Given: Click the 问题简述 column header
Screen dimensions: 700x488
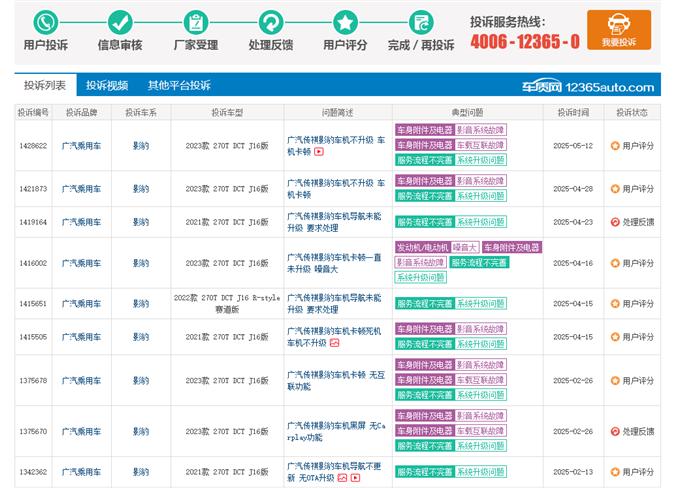Looking at the screenshot, I should (x=338, y=113).
